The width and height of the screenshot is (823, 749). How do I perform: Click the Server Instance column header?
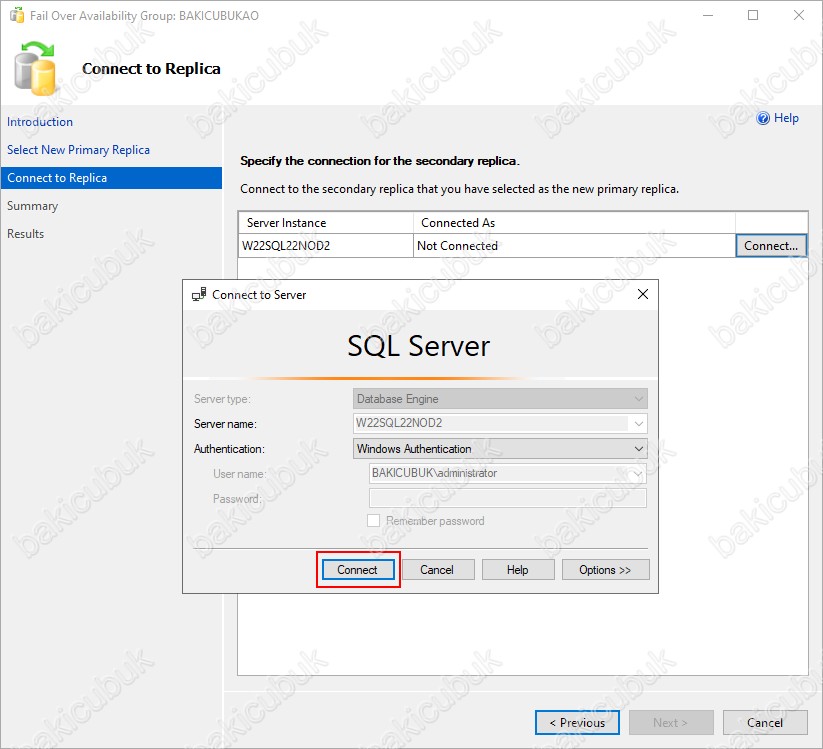pyautogui.click(x=325, y=223)
